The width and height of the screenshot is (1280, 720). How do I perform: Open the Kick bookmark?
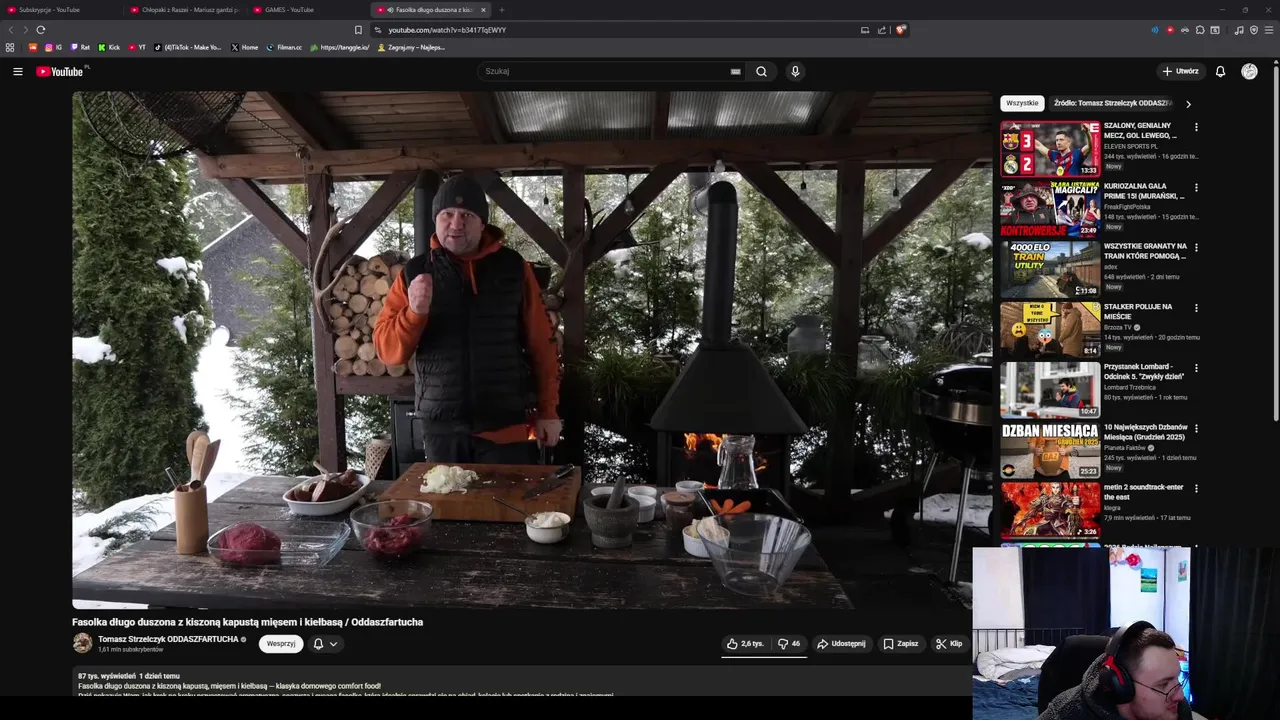pyautogui.click(x=109, y=47)
